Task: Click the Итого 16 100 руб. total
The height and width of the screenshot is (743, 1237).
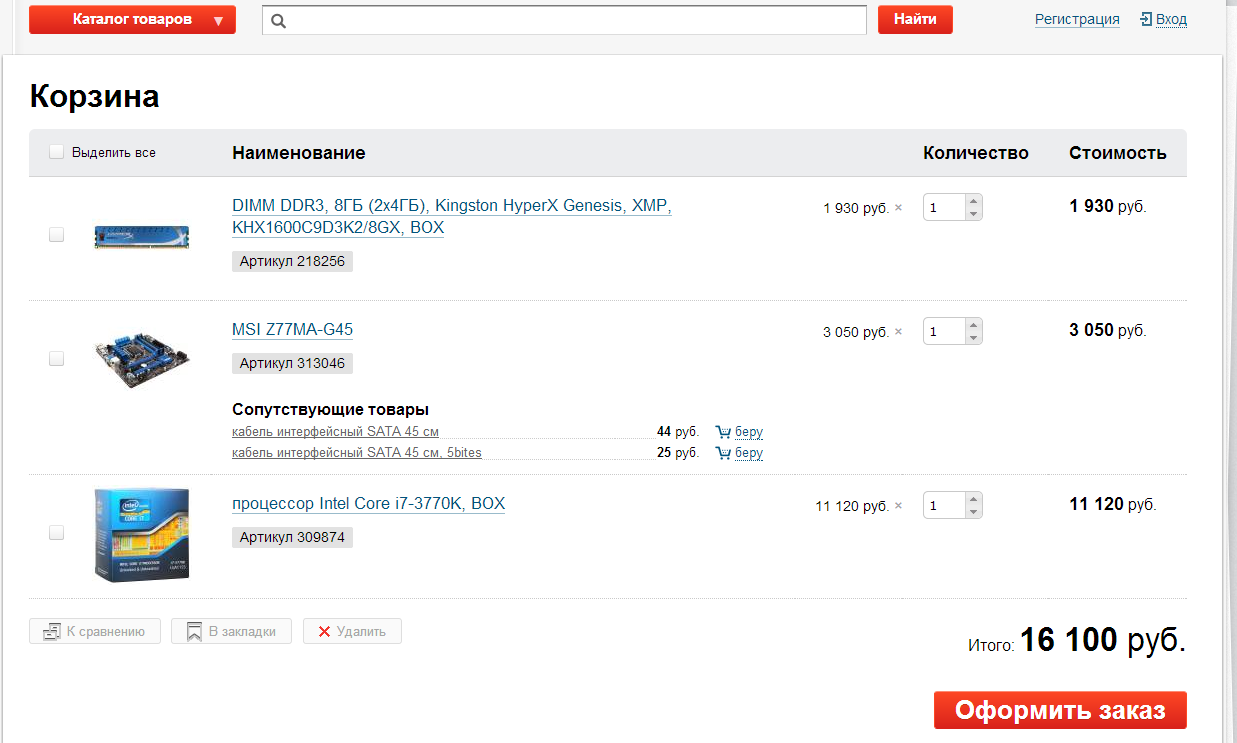Action: (1077, 641)
